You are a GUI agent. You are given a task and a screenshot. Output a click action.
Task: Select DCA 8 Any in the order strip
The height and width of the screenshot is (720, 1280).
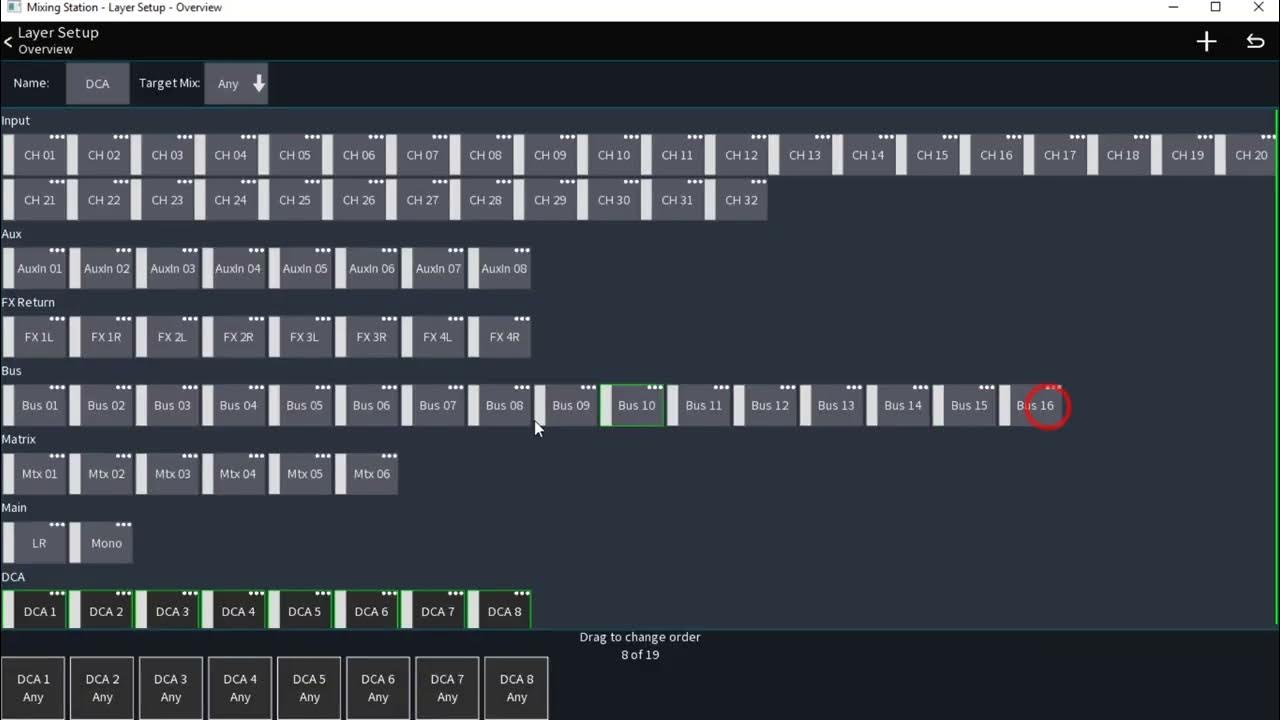(x=516, y=688)
